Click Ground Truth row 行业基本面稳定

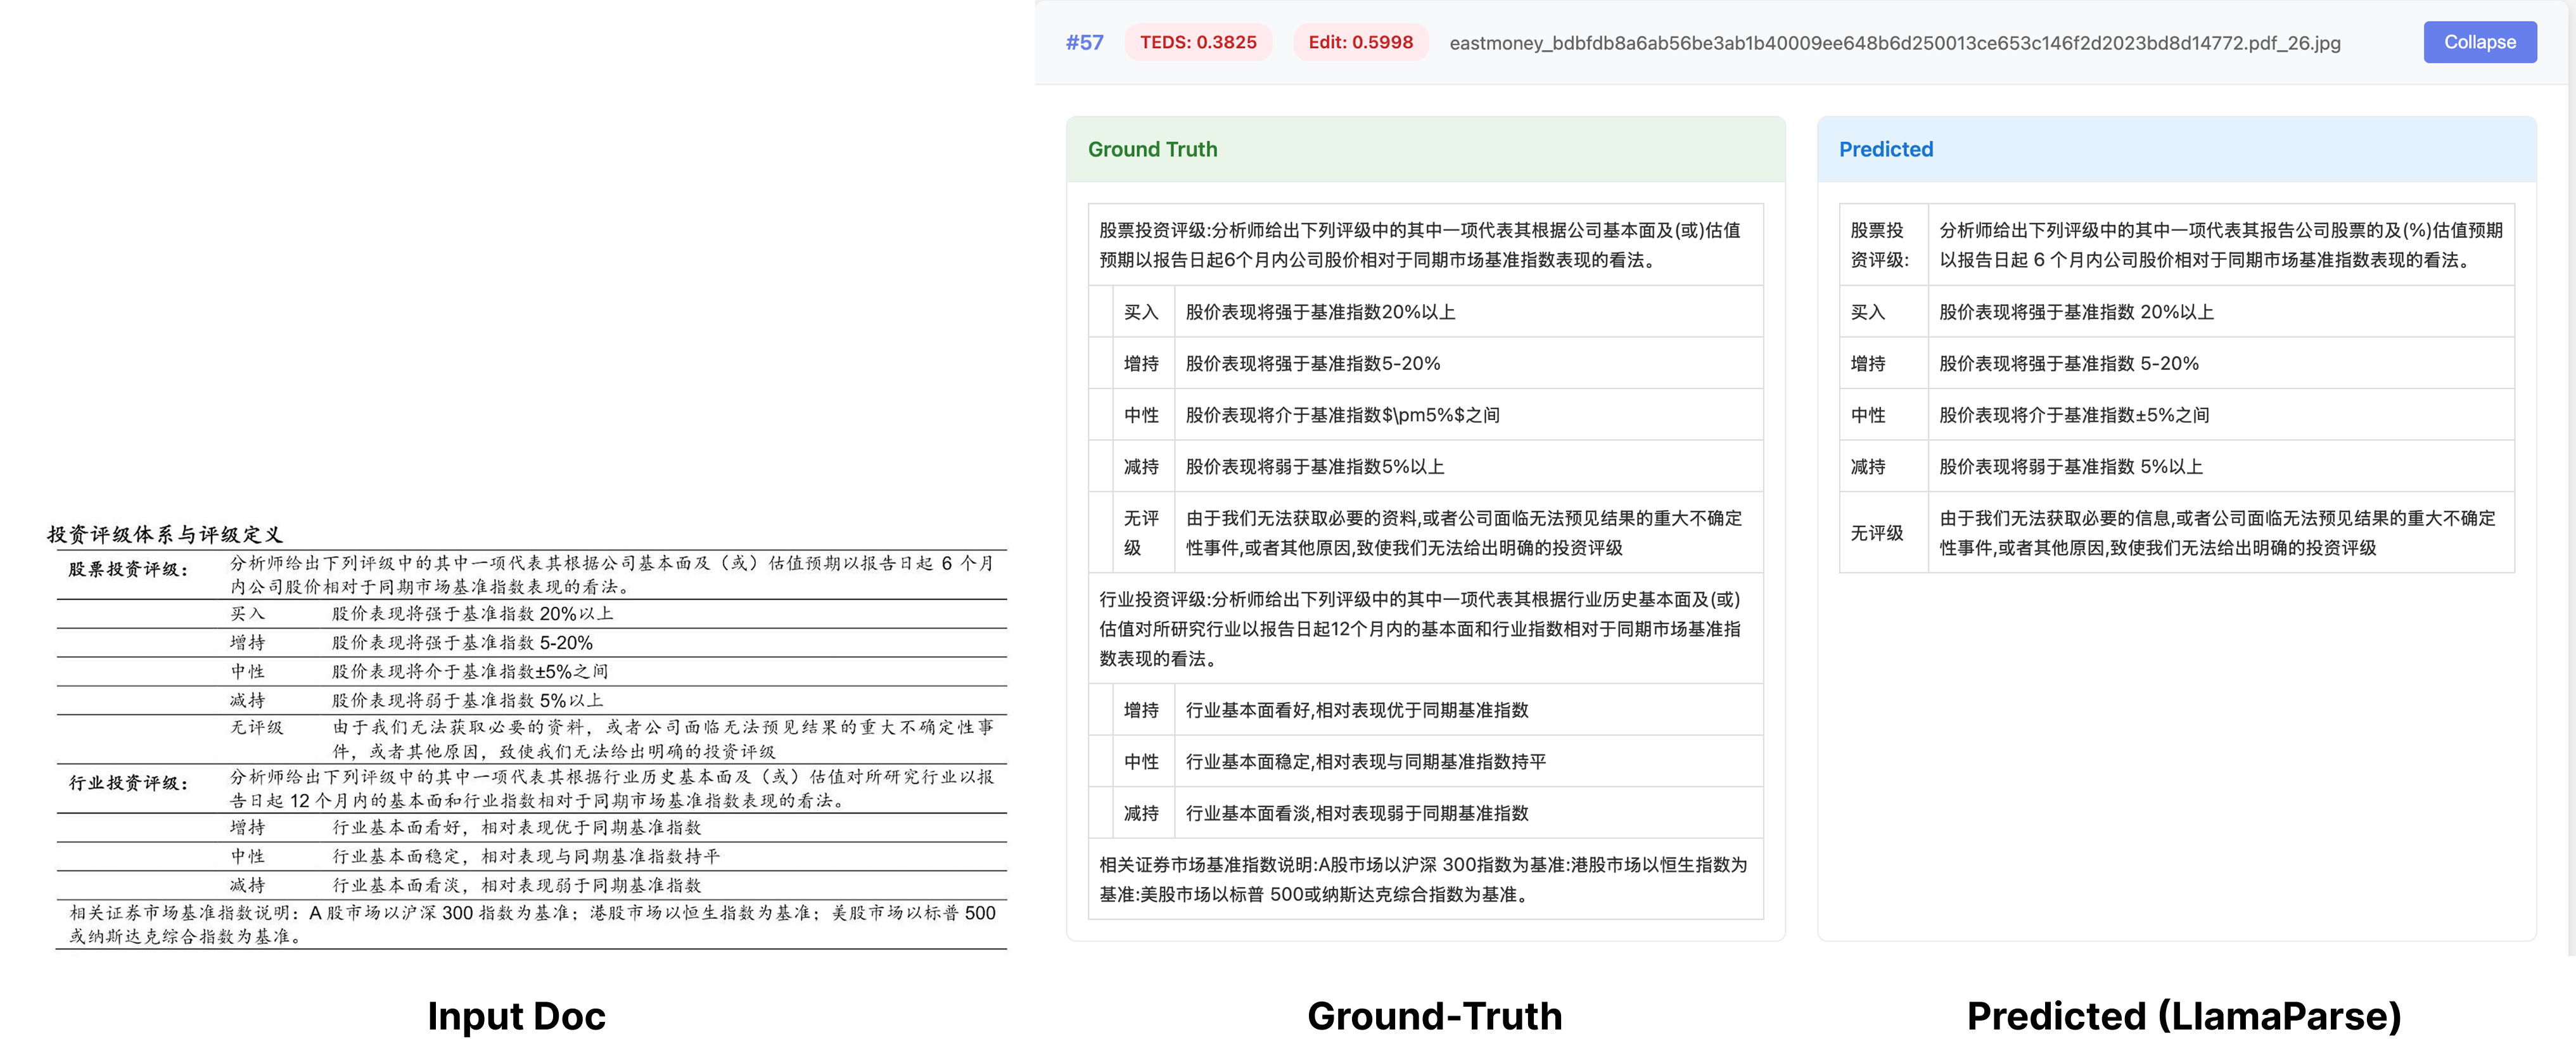coord(1364,762)
